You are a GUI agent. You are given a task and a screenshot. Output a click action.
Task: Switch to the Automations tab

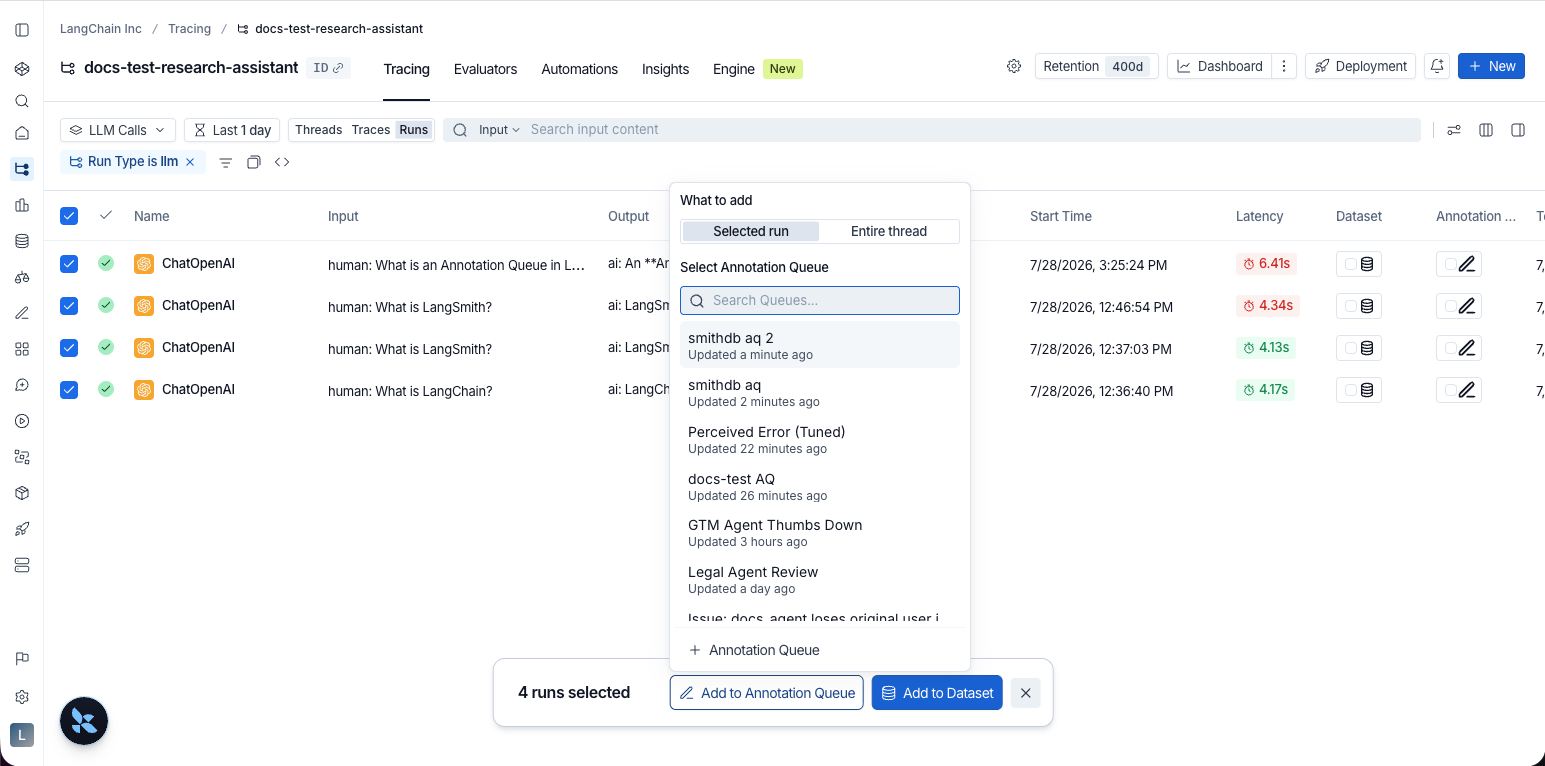click(579, 69)
